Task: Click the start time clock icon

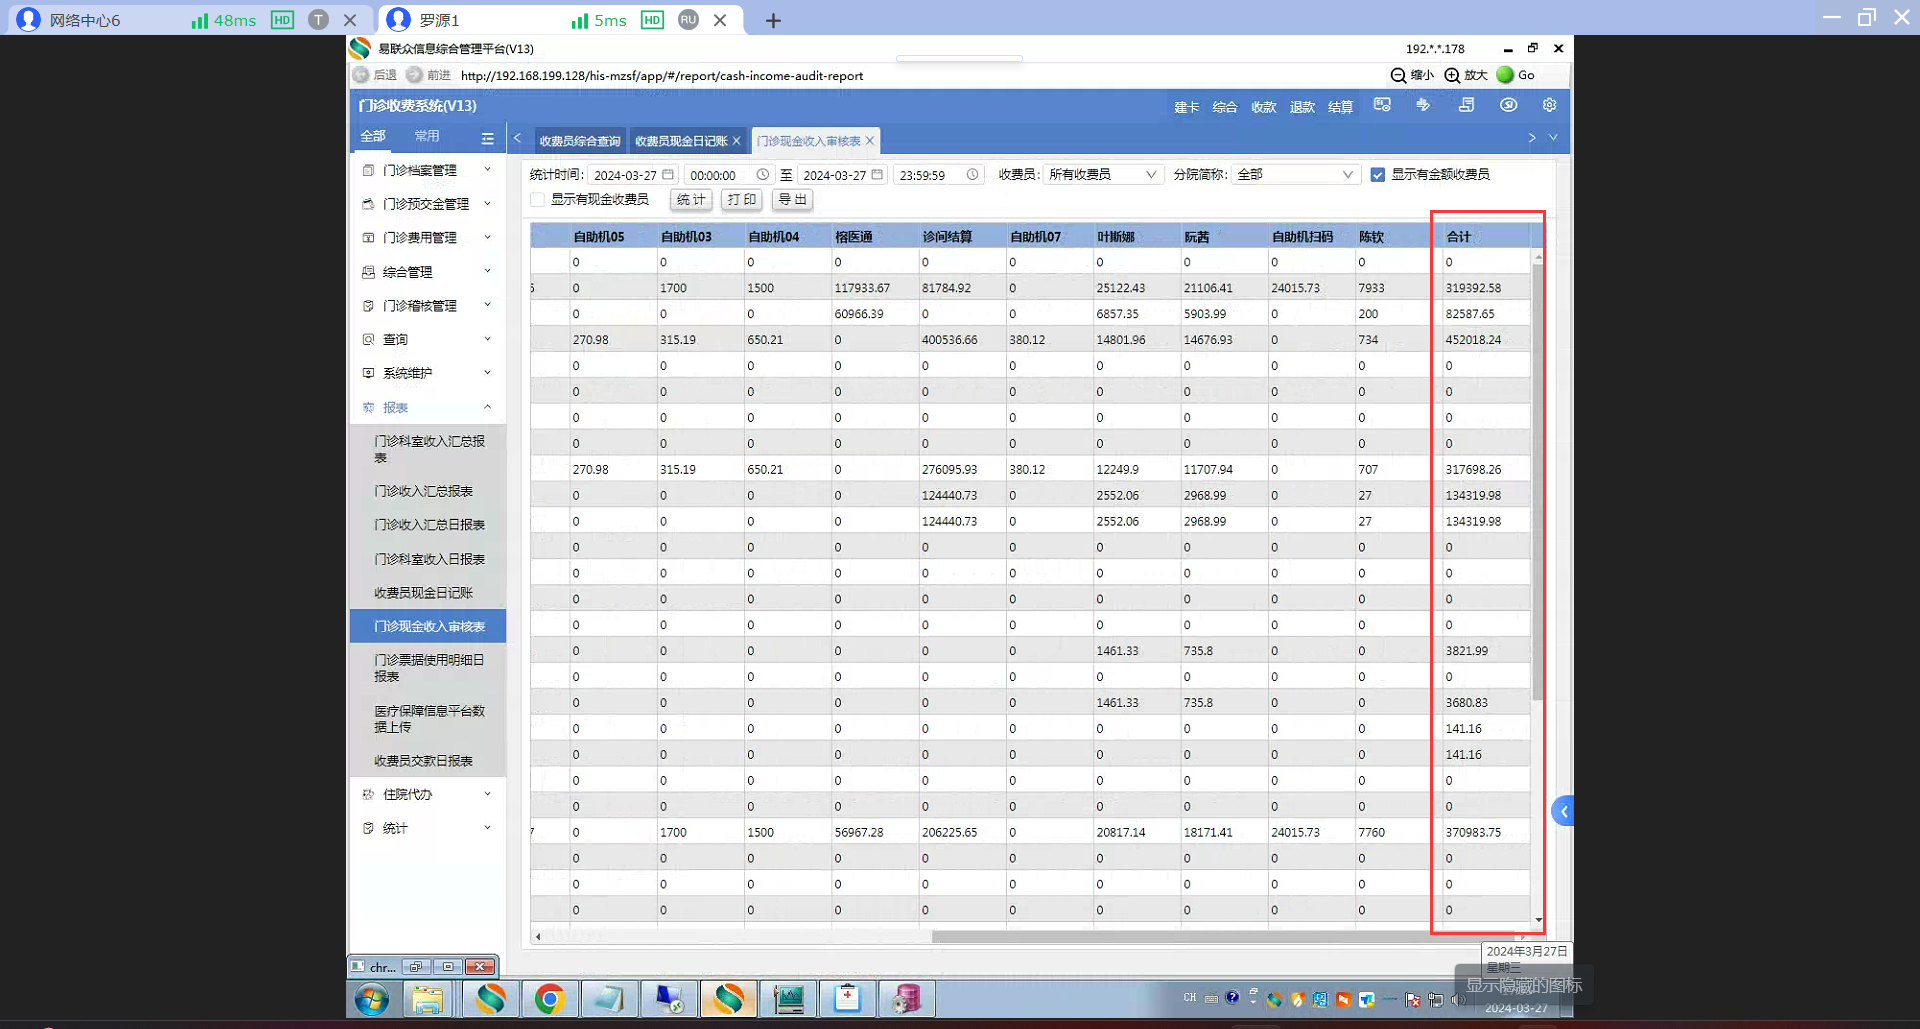Action: pyautogui.click(x=763, y=174)
